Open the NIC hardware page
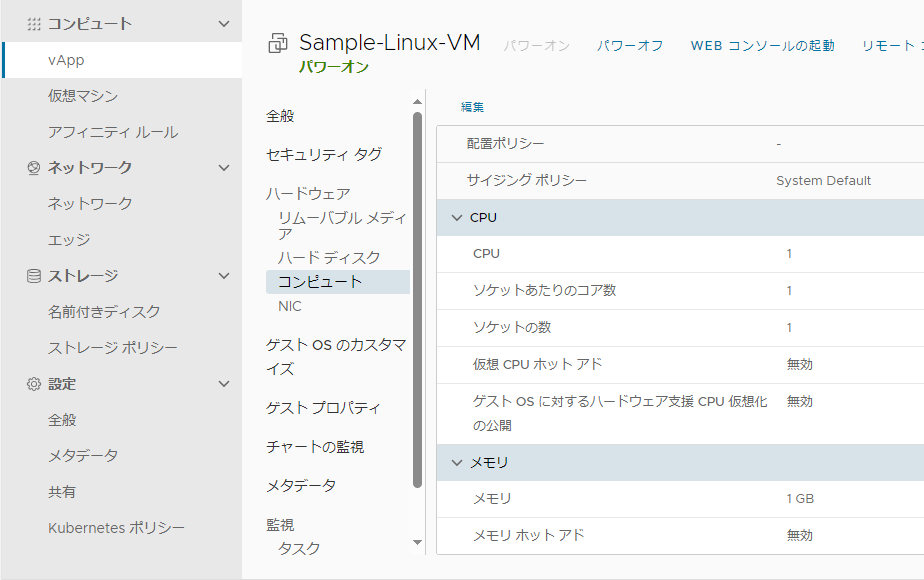Image resolution: width=924 pixels, height=580 pixels. (x=290, y=307)
